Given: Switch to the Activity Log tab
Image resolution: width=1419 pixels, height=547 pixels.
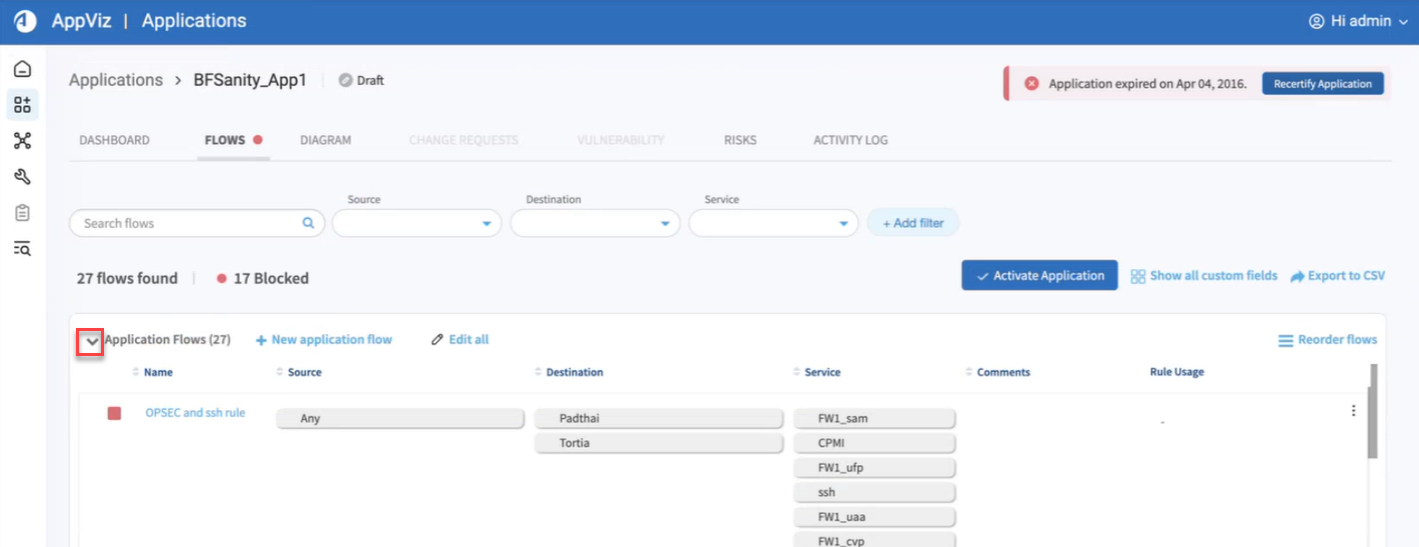Looking at the screenshot, I should point(850,140).
